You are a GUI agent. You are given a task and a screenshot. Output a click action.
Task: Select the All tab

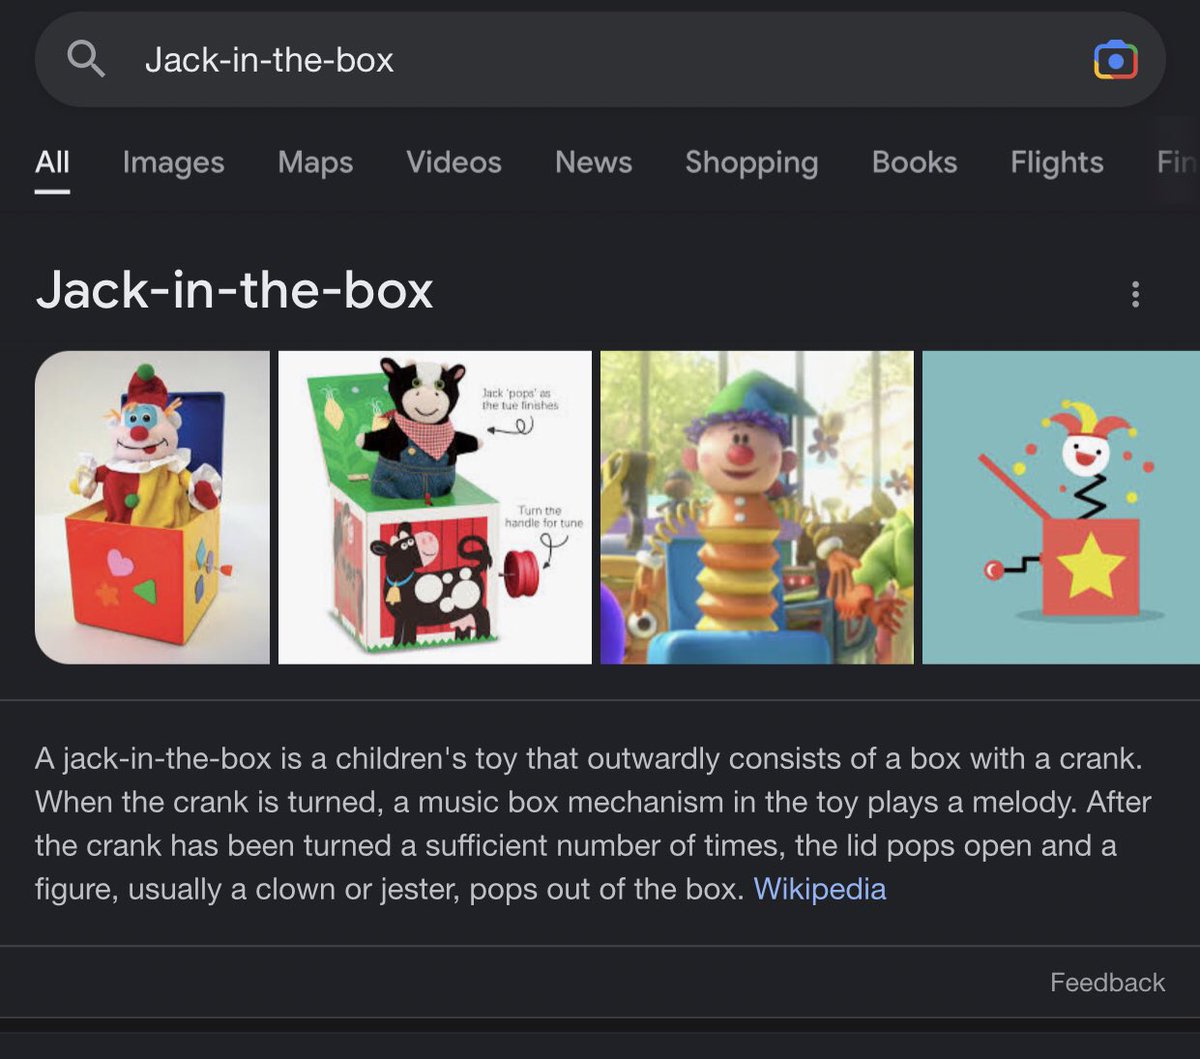(x=52, y=162)
